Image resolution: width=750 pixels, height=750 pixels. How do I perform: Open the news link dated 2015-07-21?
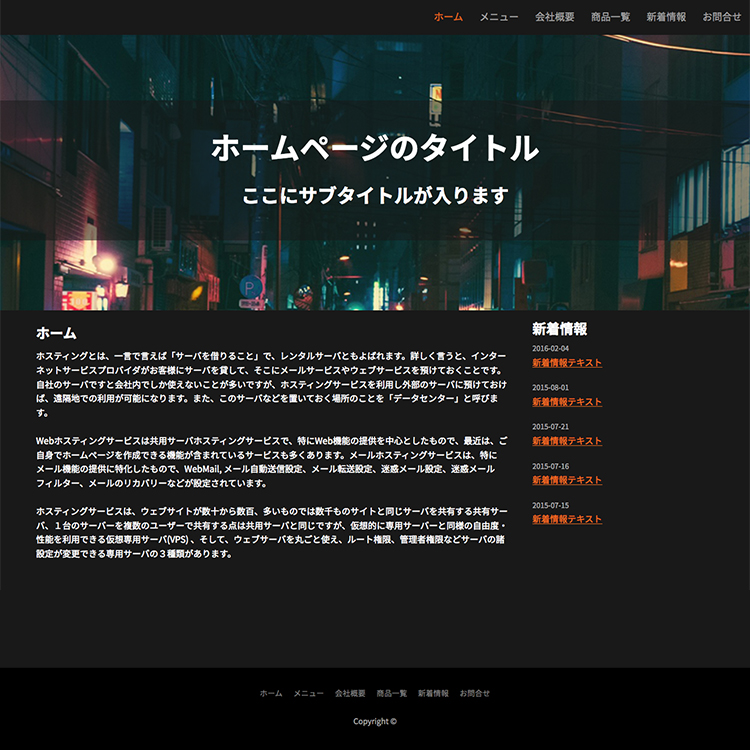coord(567,441)
